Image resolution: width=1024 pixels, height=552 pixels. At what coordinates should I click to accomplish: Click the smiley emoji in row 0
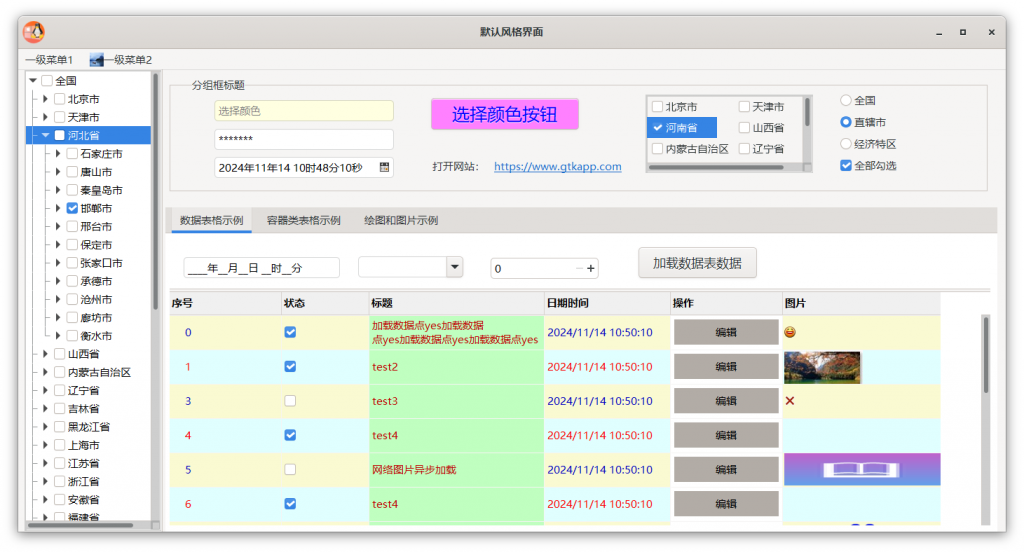coord(790,332)
